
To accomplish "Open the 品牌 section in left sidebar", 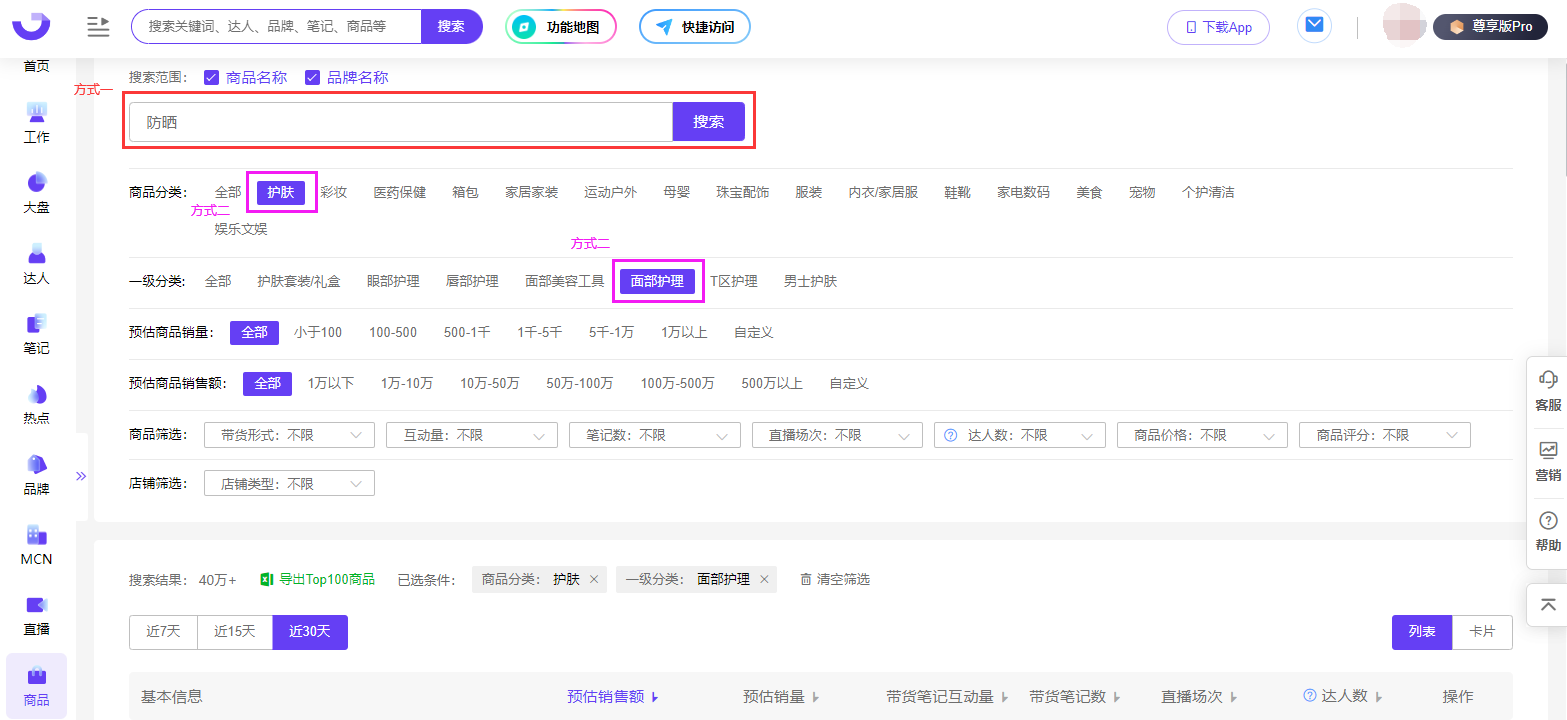I will [35, 478].
